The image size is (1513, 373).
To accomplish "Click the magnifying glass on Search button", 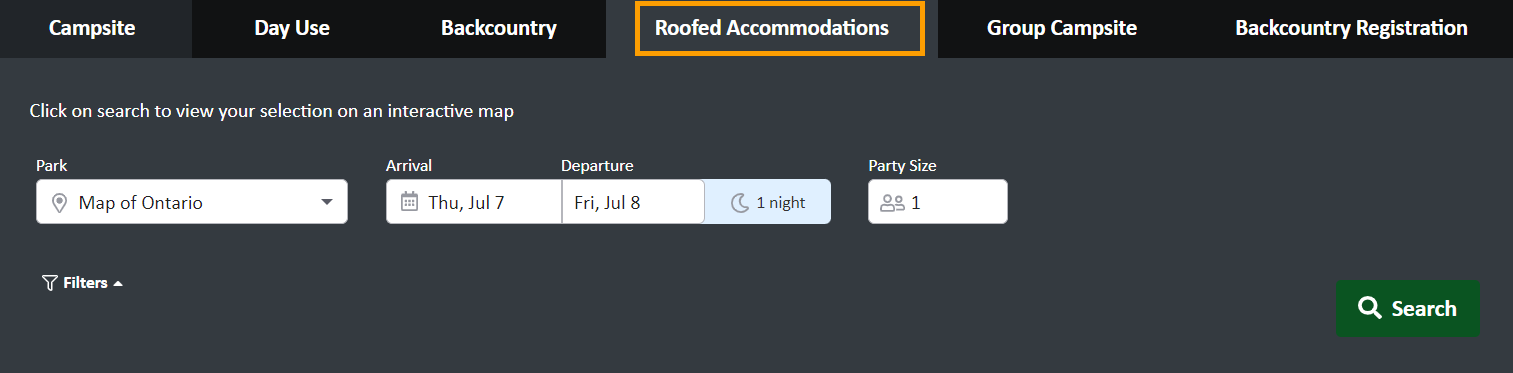I will click(1371, 309).
